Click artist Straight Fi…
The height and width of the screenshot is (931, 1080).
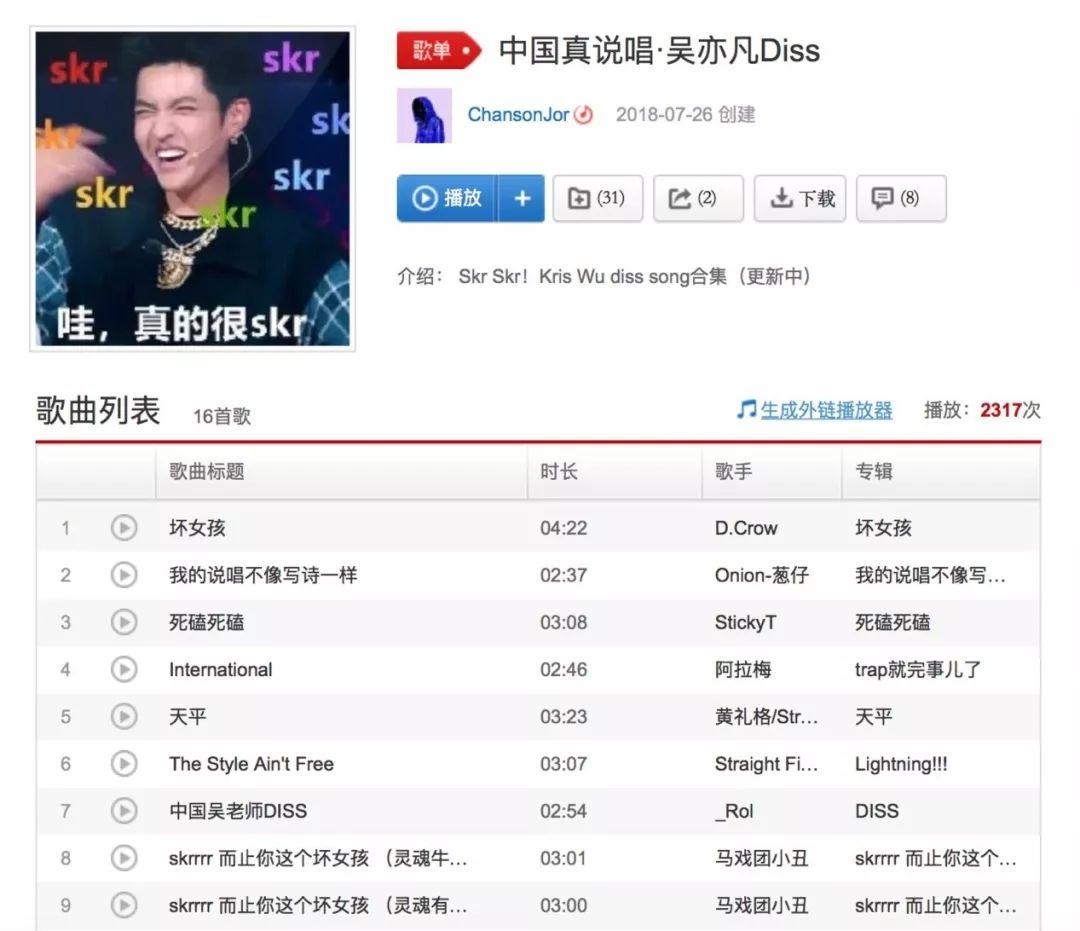point(767,764)
